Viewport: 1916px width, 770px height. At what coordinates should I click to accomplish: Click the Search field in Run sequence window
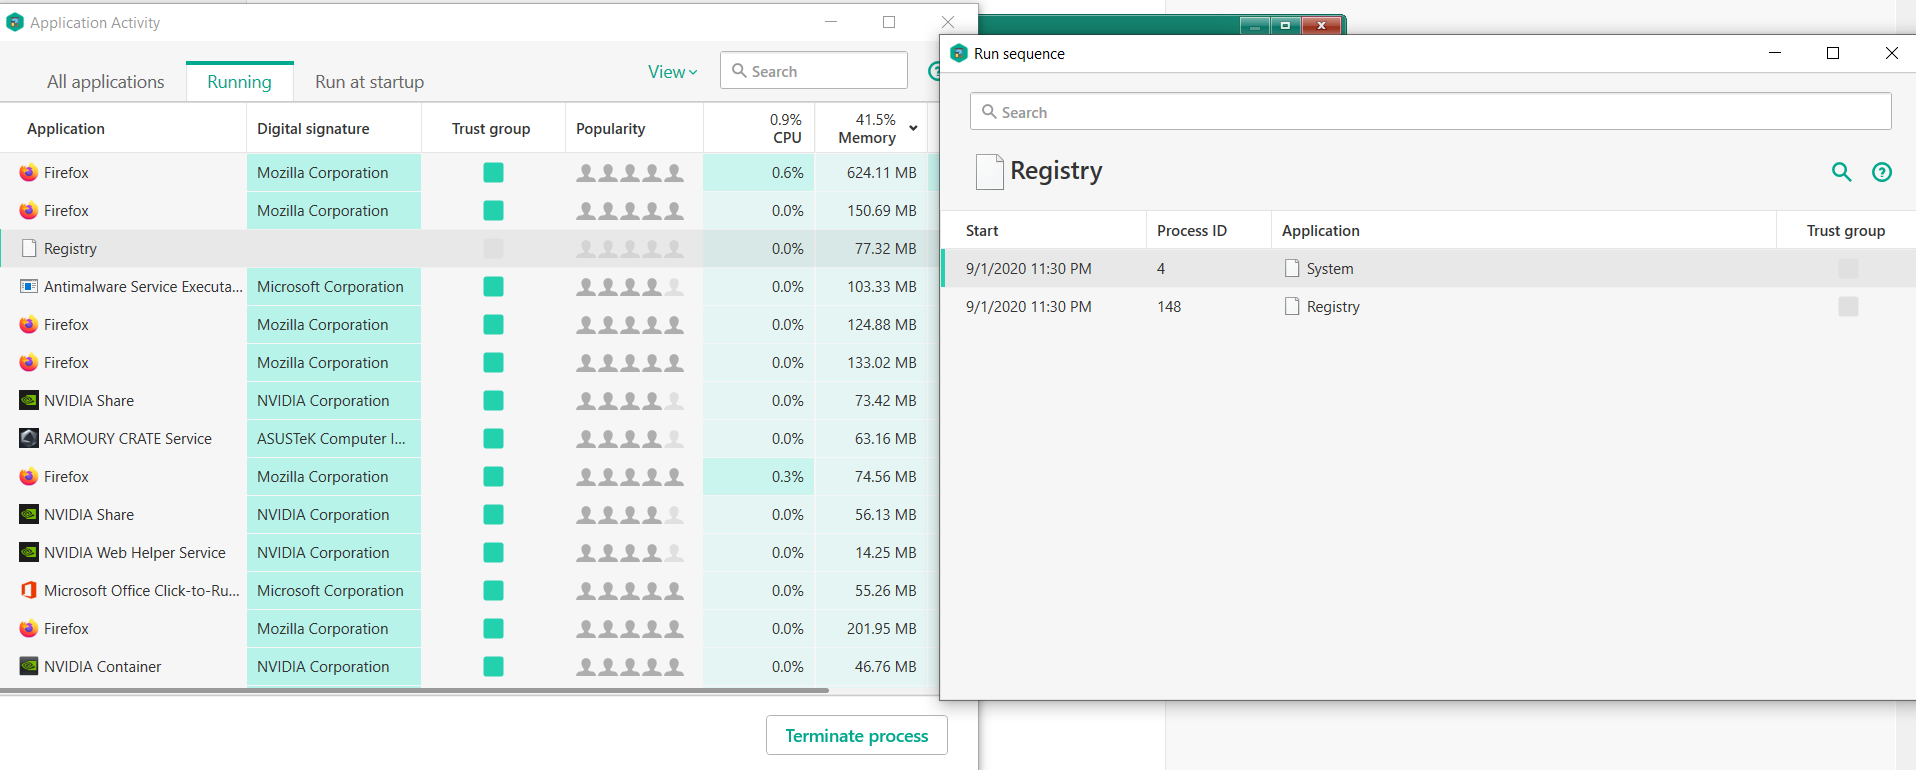[x=1430, y=112]
